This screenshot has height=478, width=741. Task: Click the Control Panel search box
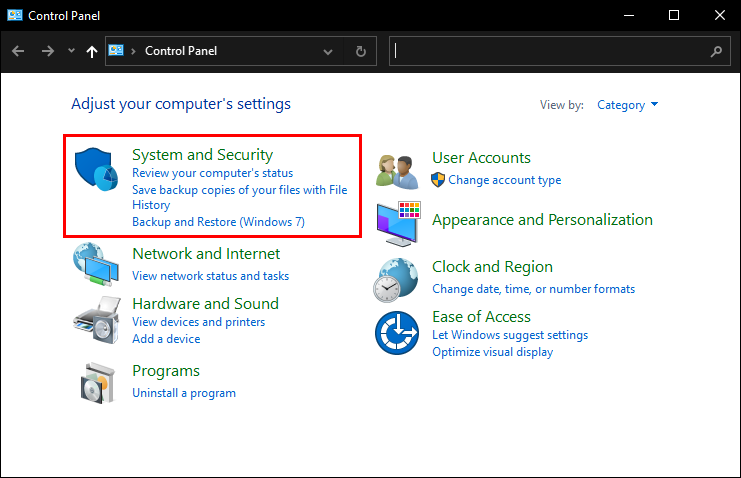pyautogui.click(x=550, y=51)
